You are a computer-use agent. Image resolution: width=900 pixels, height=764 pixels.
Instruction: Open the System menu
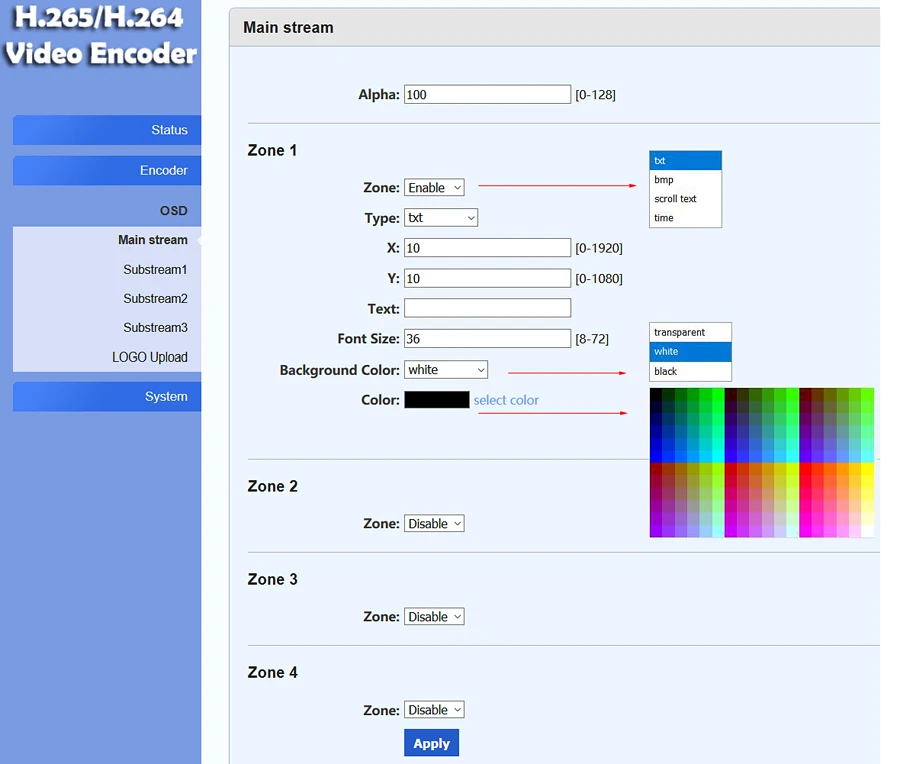pos(107,397)
